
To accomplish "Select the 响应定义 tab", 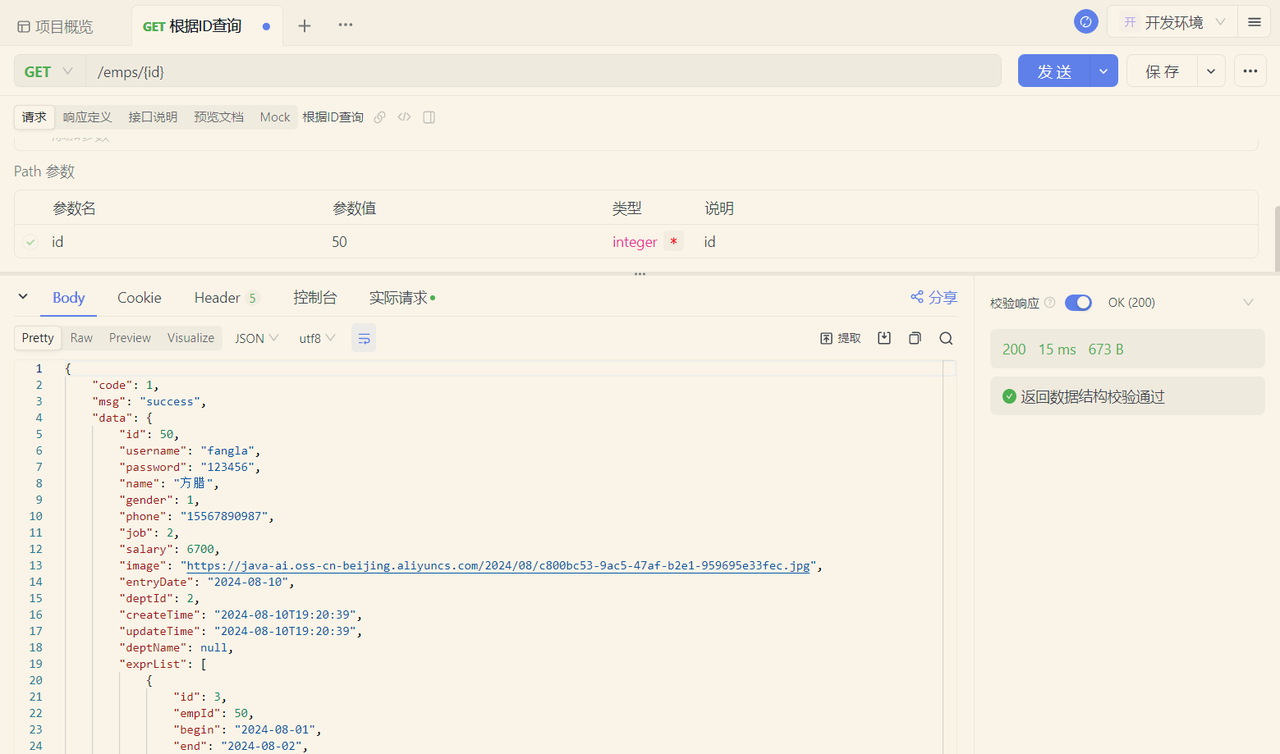I will [87, 117].
